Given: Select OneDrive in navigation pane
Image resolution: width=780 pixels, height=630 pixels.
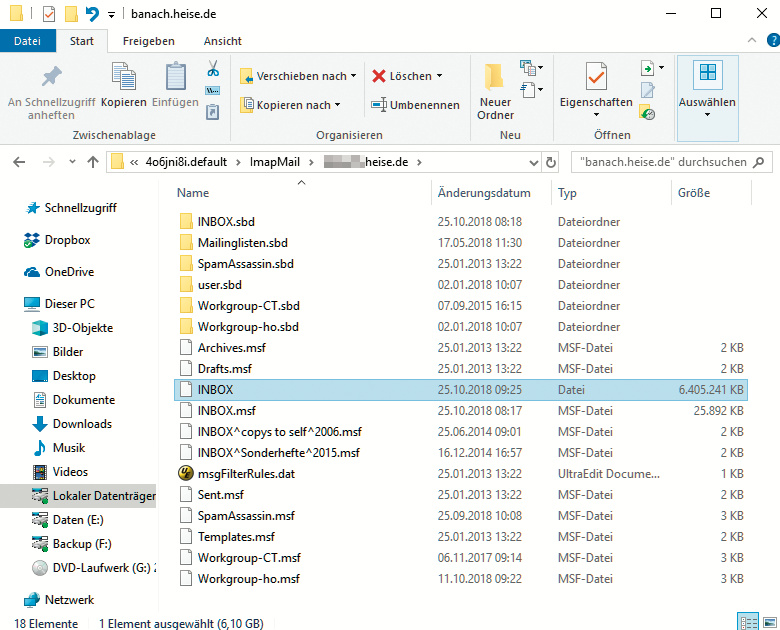Looking at the screenshot, I should (x=59, y=272).
